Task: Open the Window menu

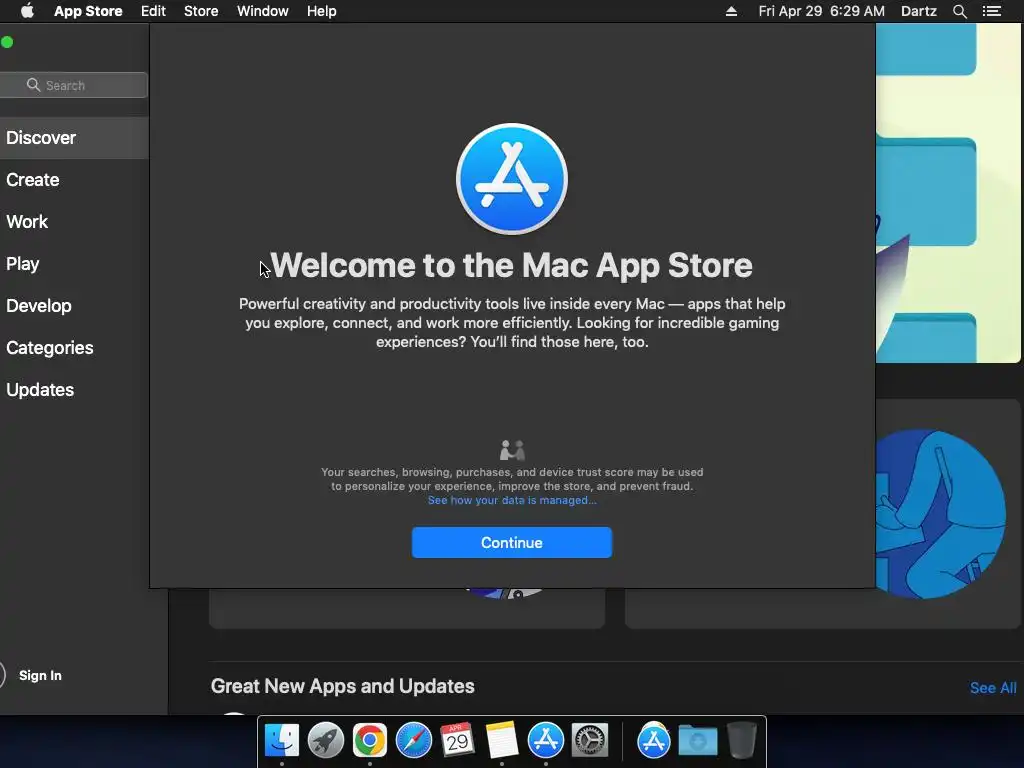Action: 263,11
